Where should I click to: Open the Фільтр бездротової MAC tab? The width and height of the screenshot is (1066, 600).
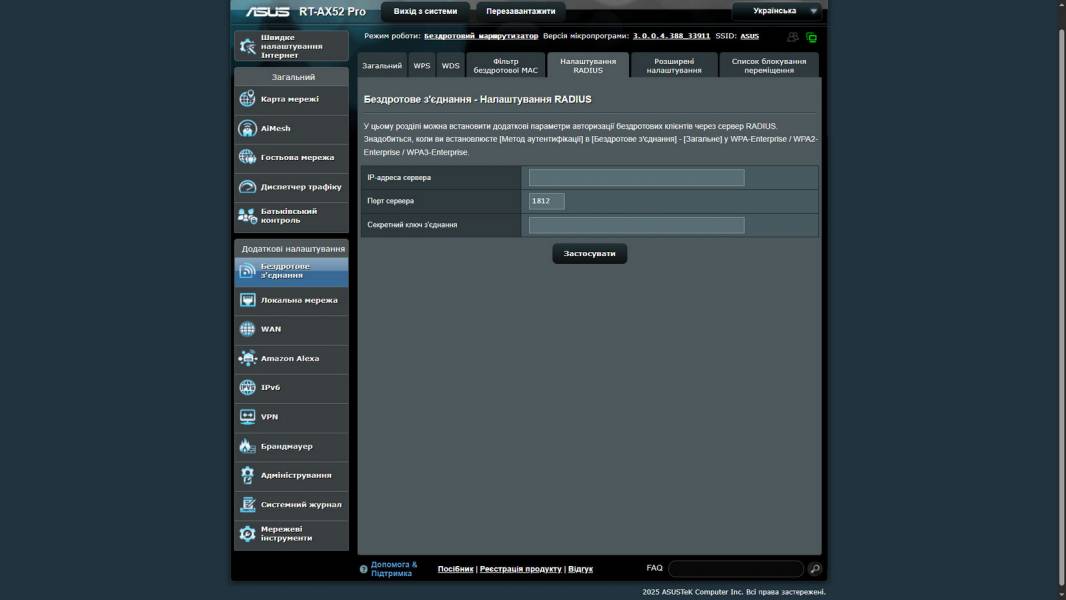click(505, 65)
